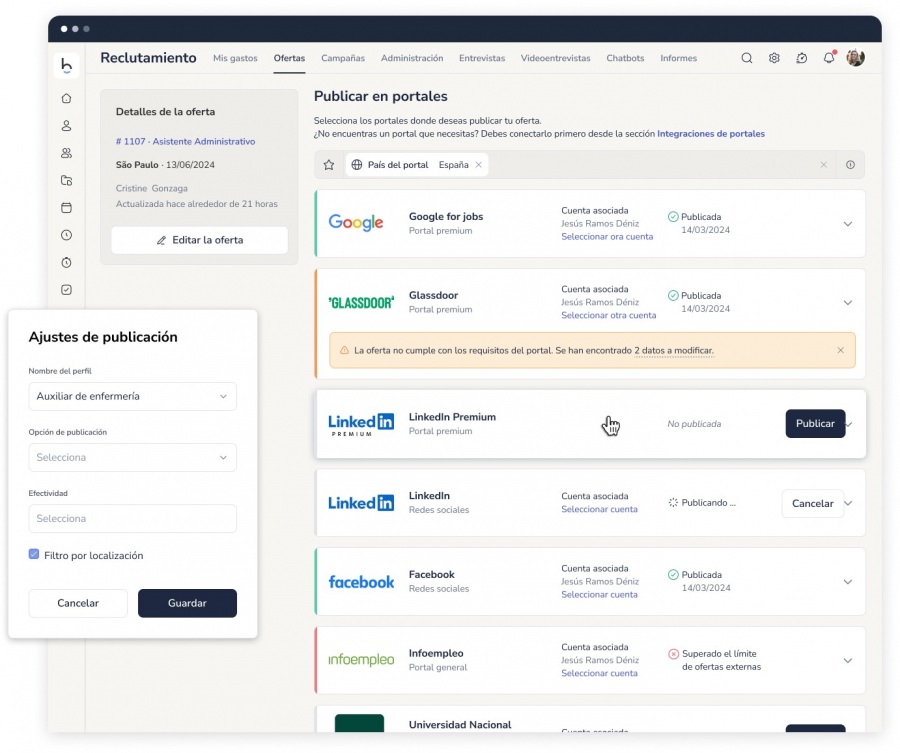Go to Campañas tab
The image size is (900, 753).
pyautogui.click(x=343, y=58)
